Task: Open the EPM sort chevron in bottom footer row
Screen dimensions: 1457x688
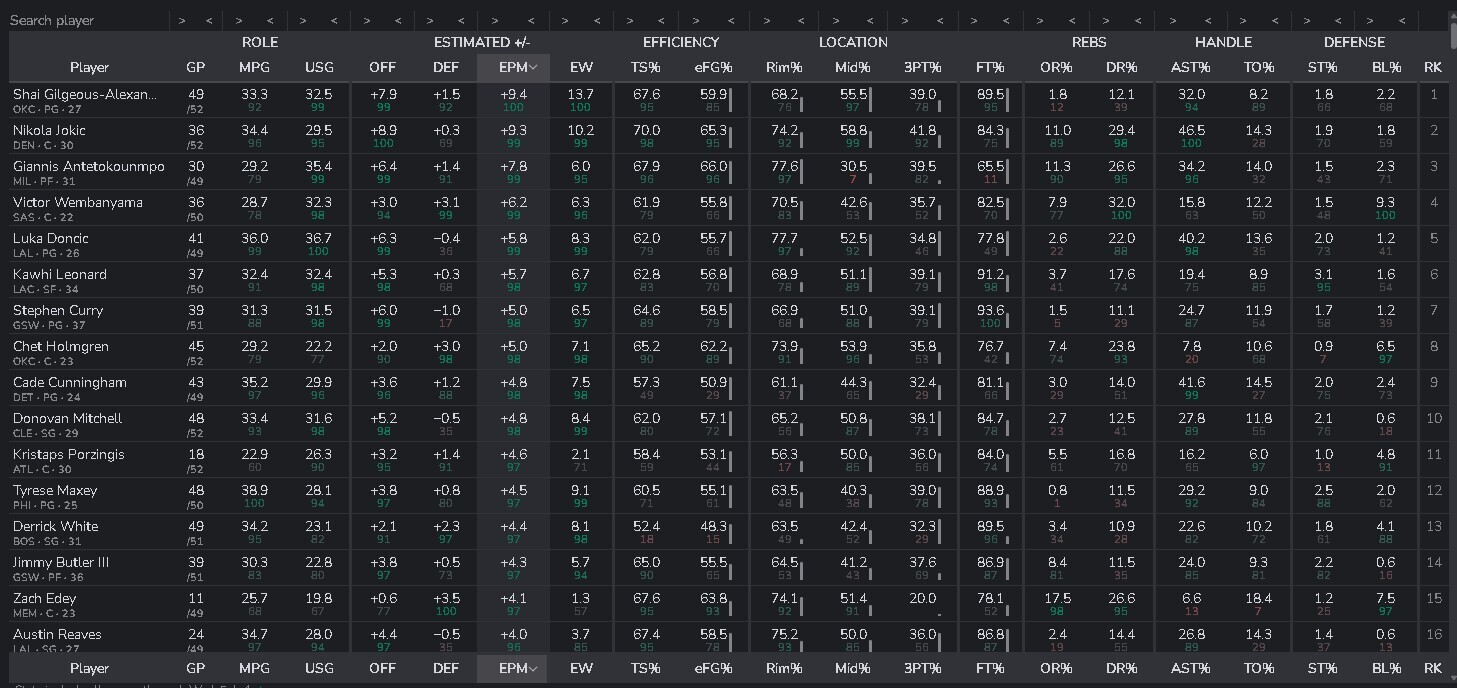Action: pyautogui.click(x=533, y=669)
